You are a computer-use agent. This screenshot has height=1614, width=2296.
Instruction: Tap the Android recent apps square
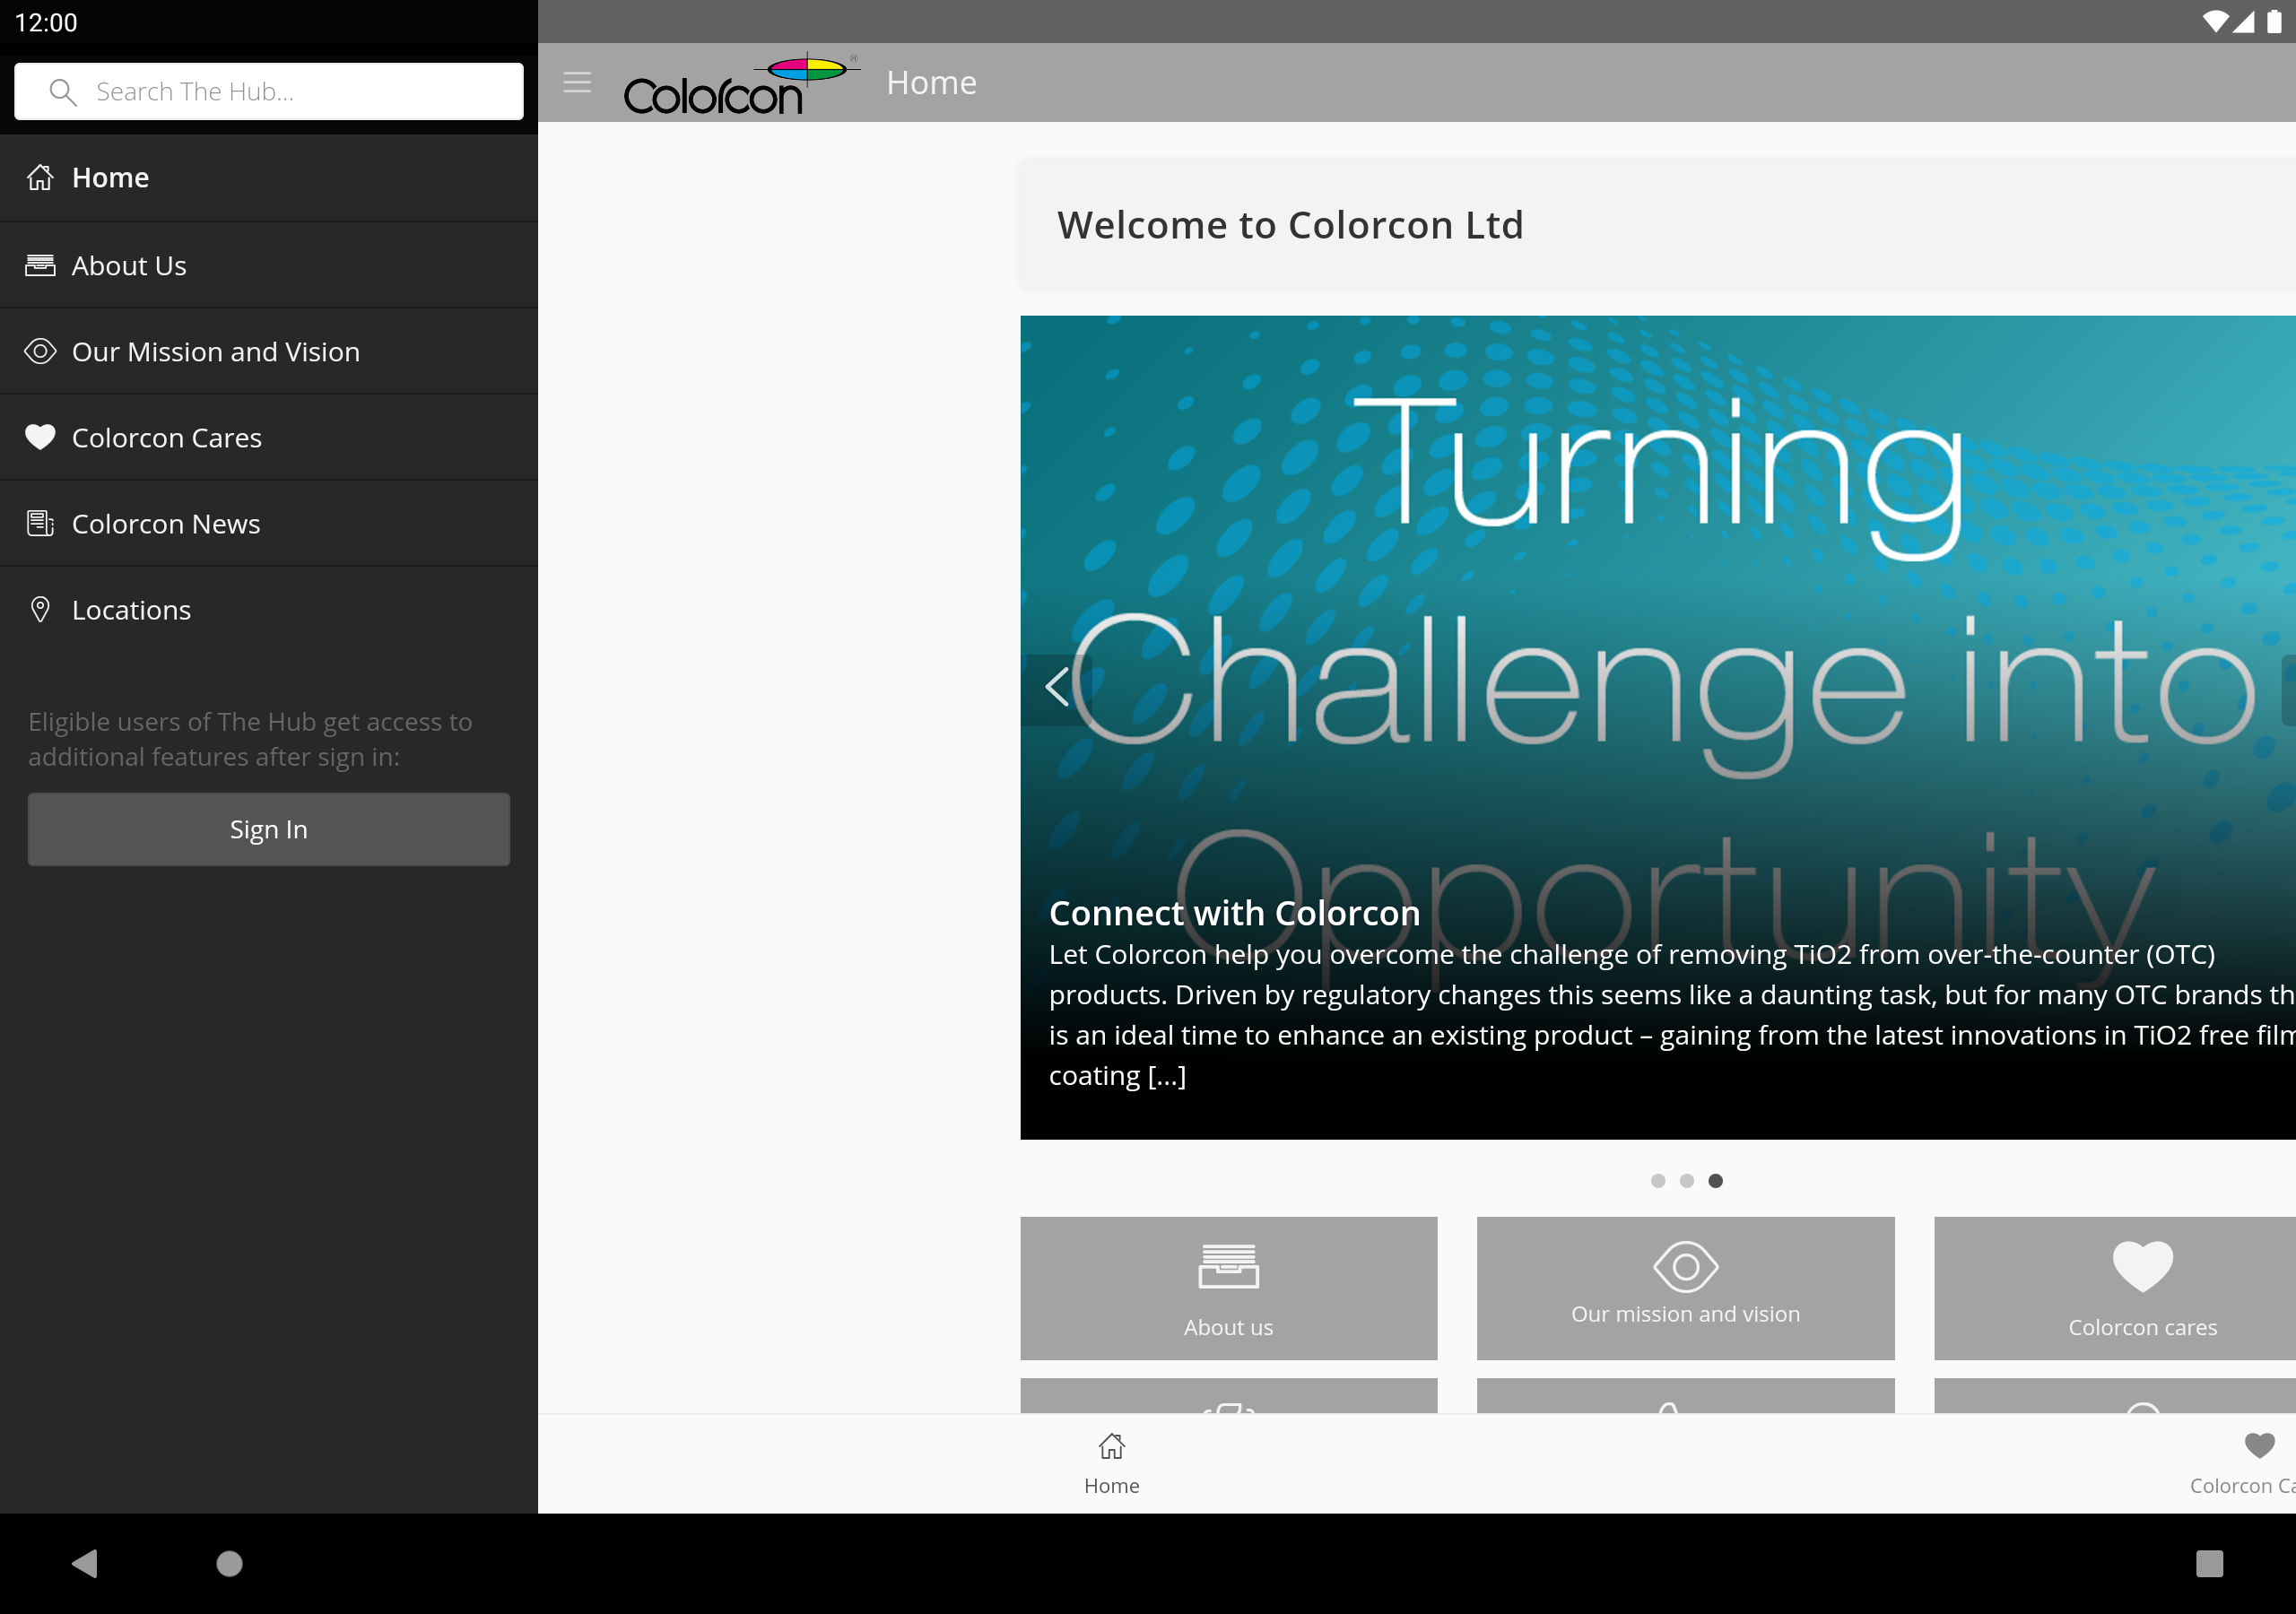(x=2209, y=1563)
